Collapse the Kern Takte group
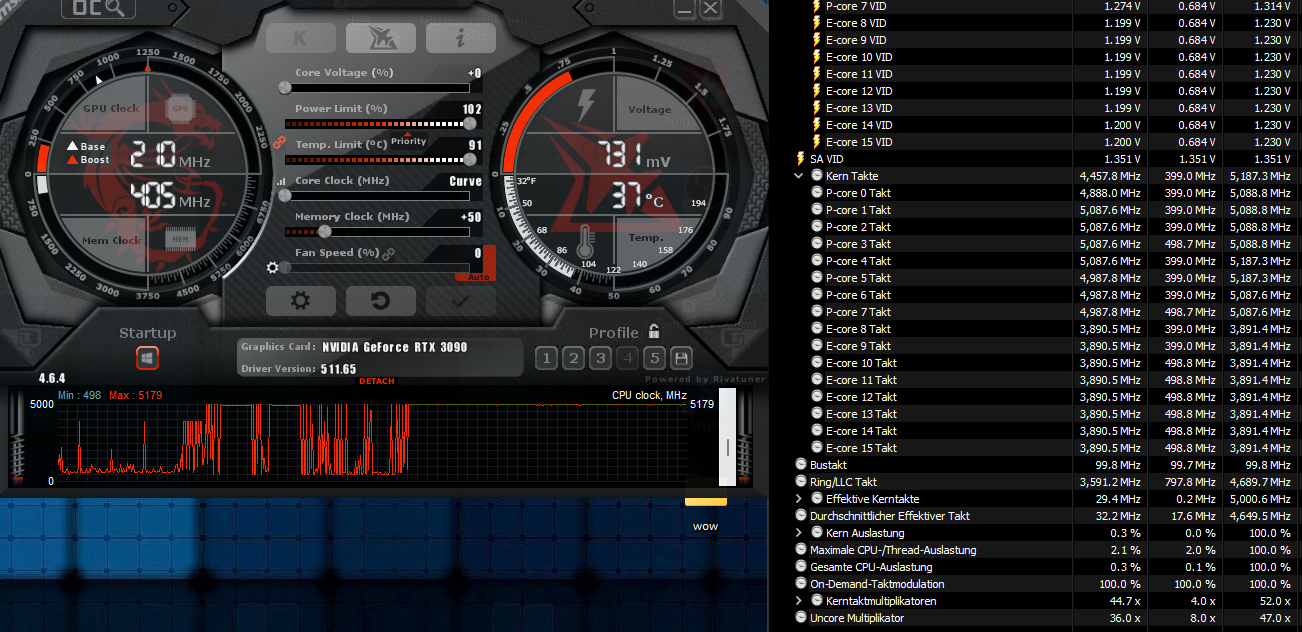1302x632 pixels. click(x=799, y=176)
